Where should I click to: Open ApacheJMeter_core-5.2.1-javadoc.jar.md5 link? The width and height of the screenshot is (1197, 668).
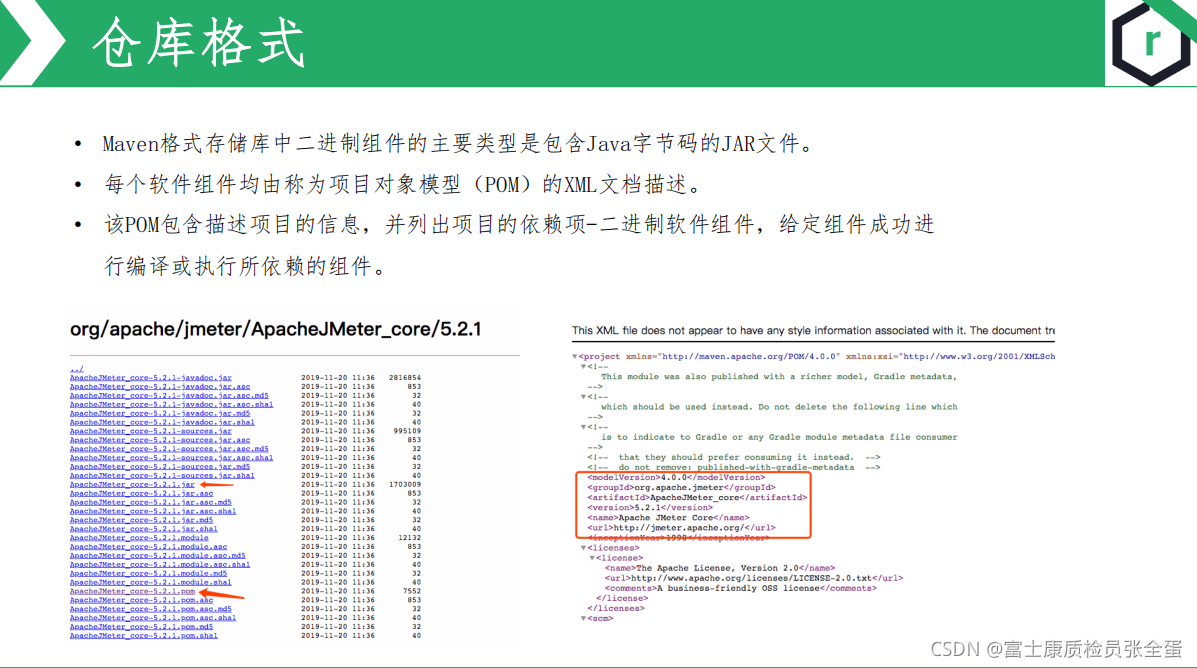(160, 413)
